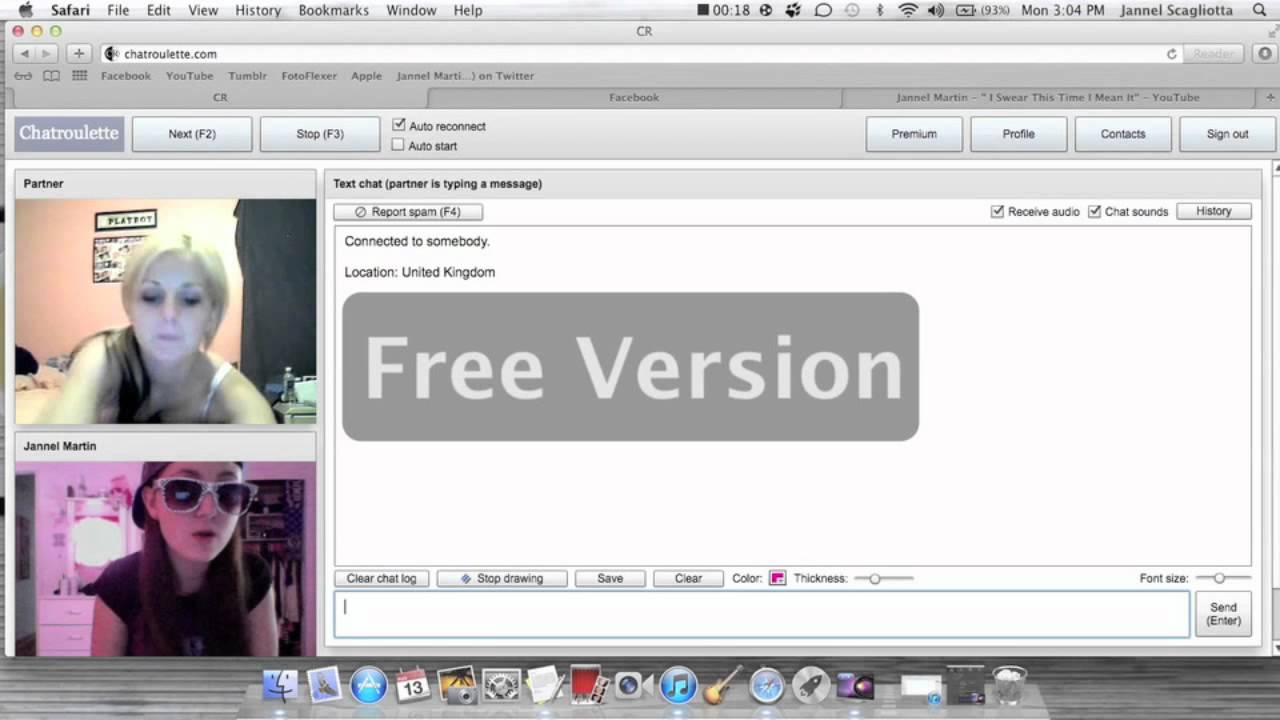The image size is (1280, 720).
Task: Switch to the Facebook tab
Action: tap(634, 97)
